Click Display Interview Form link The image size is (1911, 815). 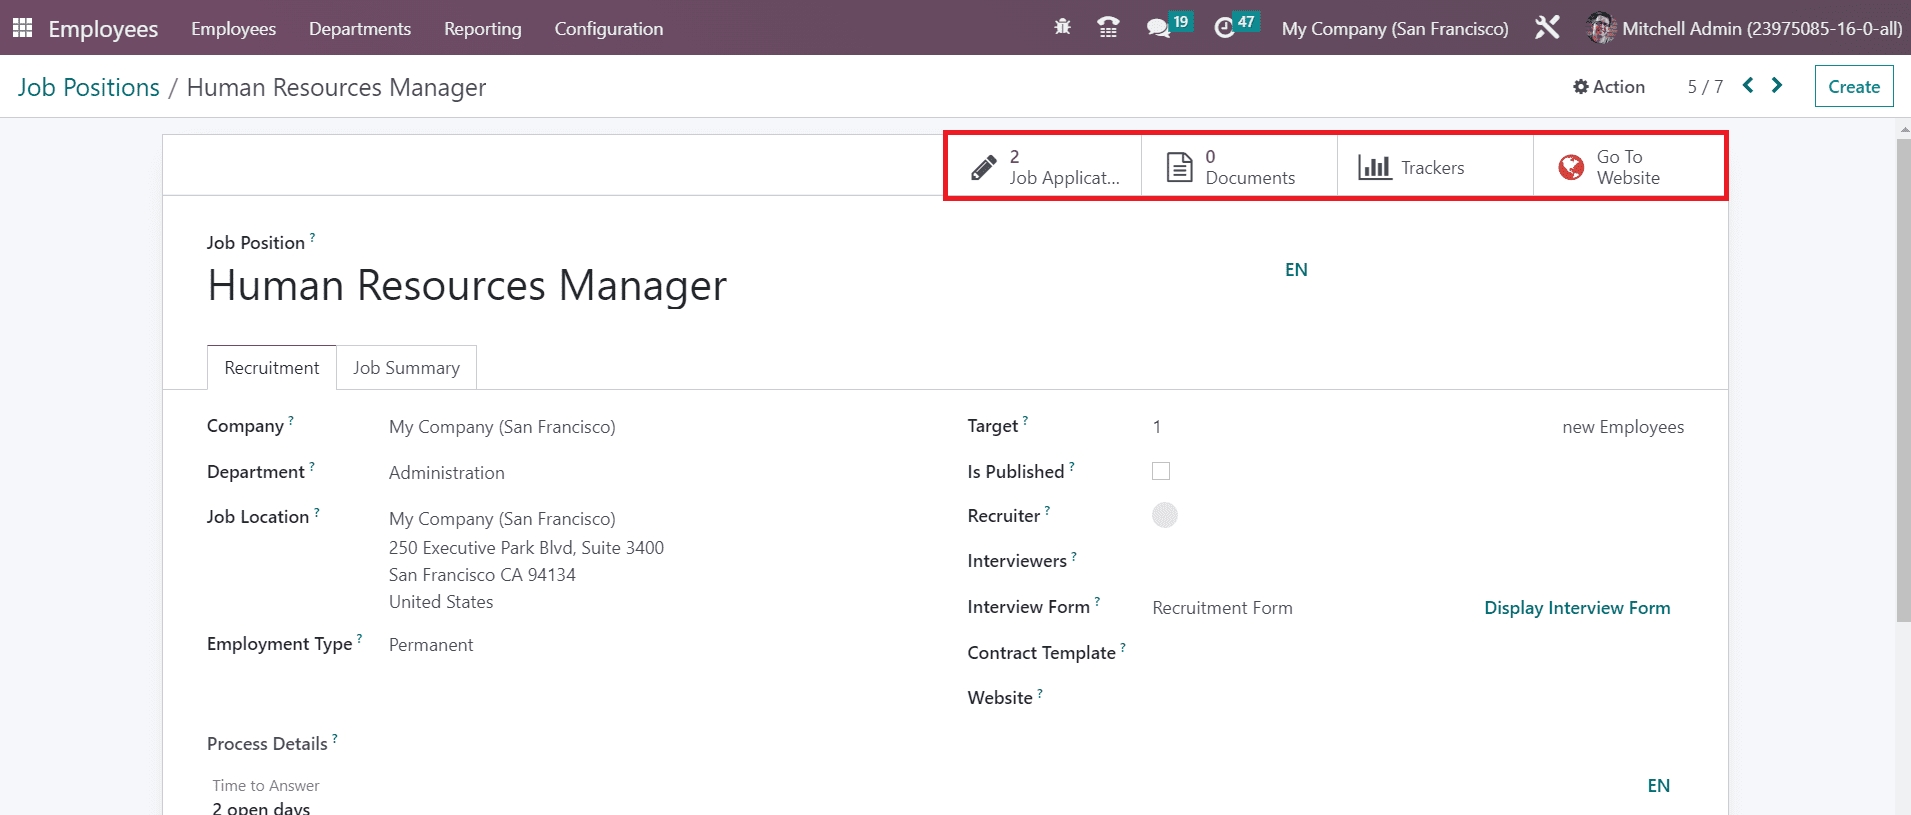click(x=1577, y=608)
